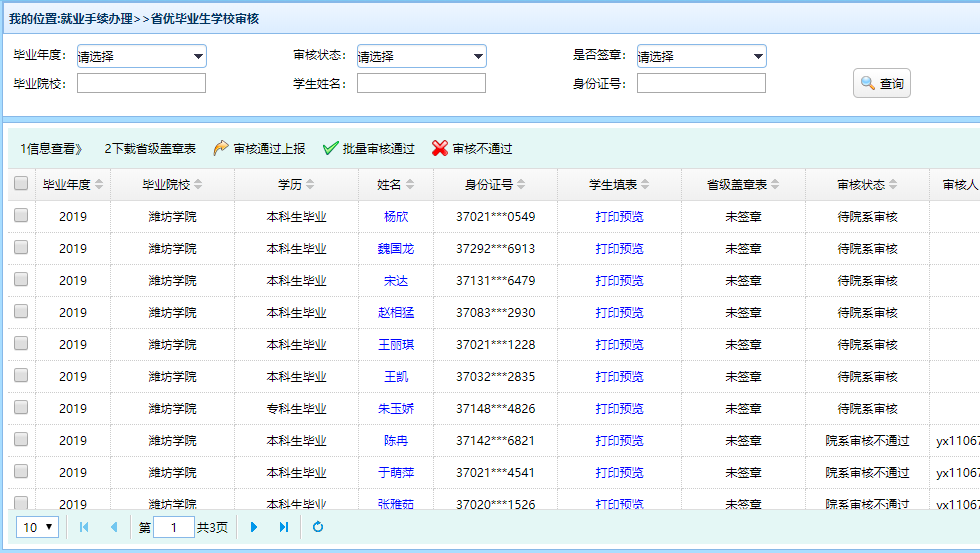Click the red X reject icon
The width and height of the screenshot is (980, 553).
(x=440, y=149)
